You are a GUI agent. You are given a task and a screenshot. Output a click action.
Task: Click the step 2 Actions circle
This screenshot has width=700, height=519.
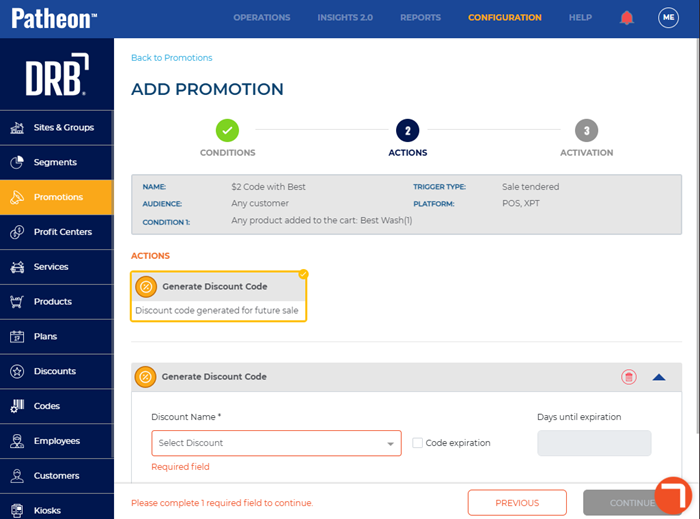tap(408, 130)
